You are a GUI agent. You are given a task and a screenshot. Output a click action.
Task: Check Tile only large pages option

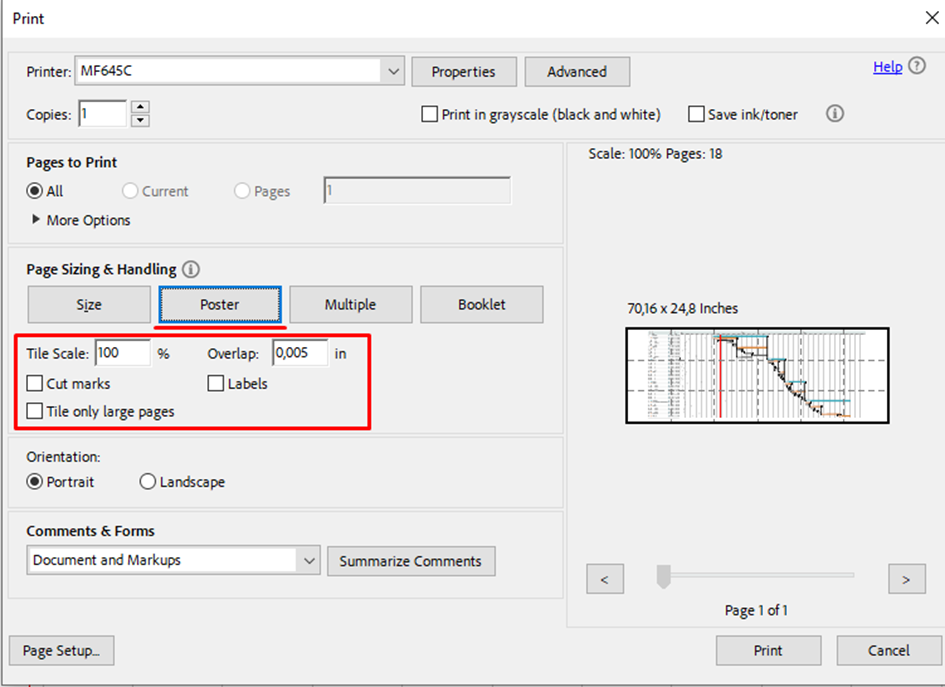point(35,411)
